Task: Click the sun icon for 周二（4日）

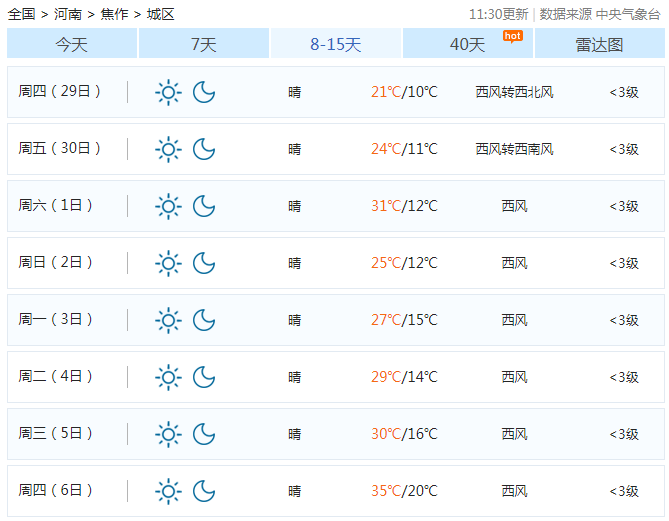Action: (x=168, y=377)
